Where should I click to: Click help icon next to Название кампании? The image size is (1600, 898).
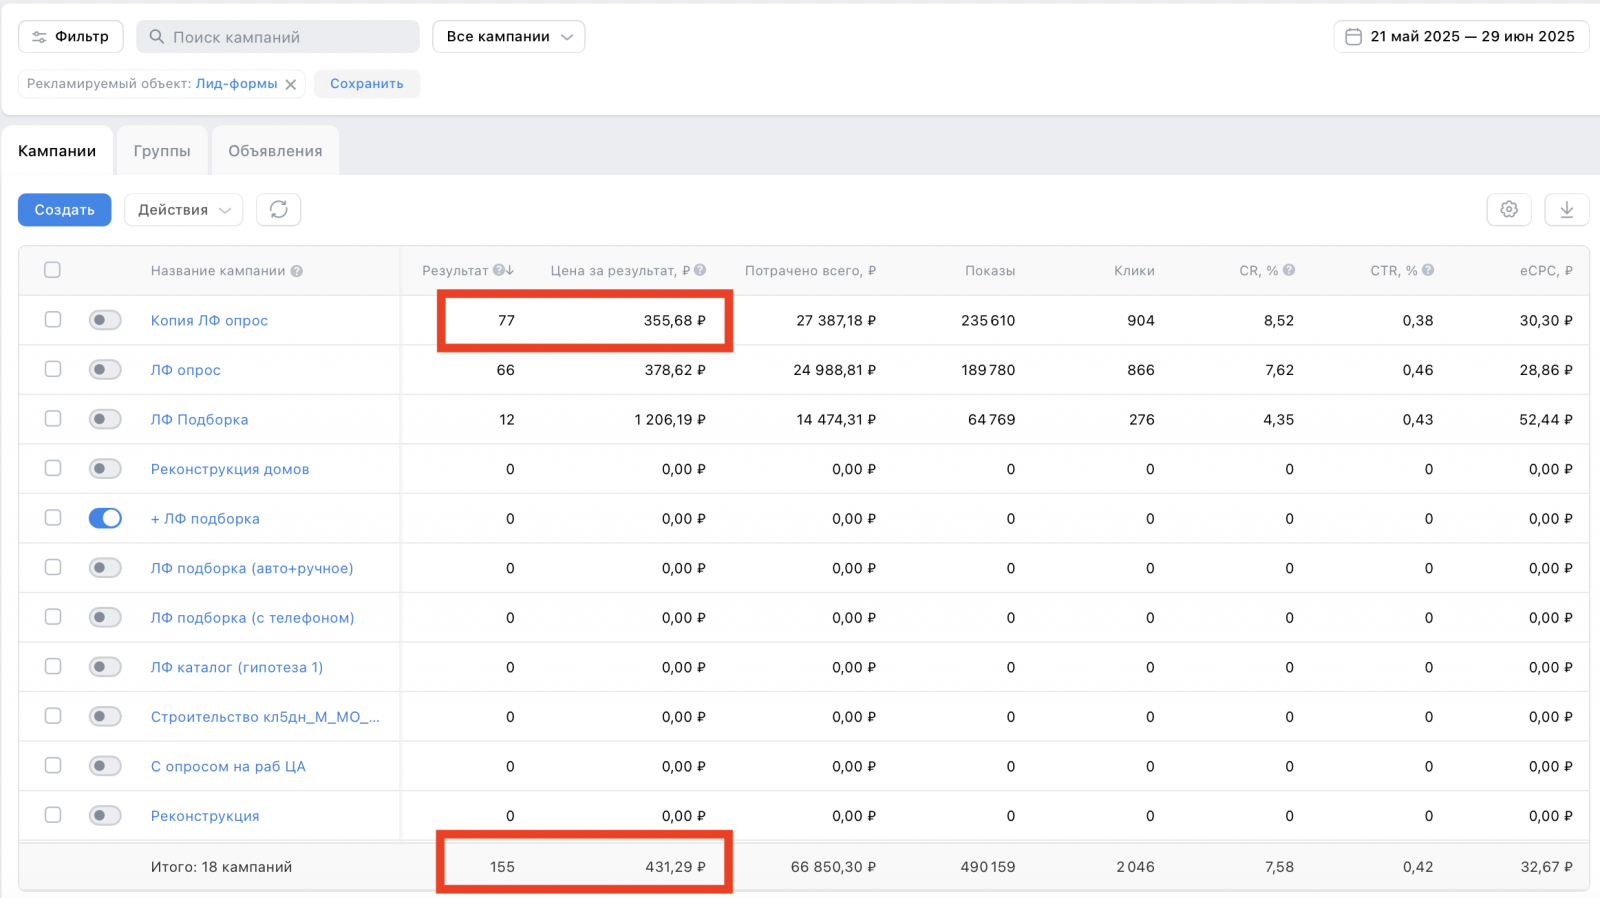tap(297, 271)
